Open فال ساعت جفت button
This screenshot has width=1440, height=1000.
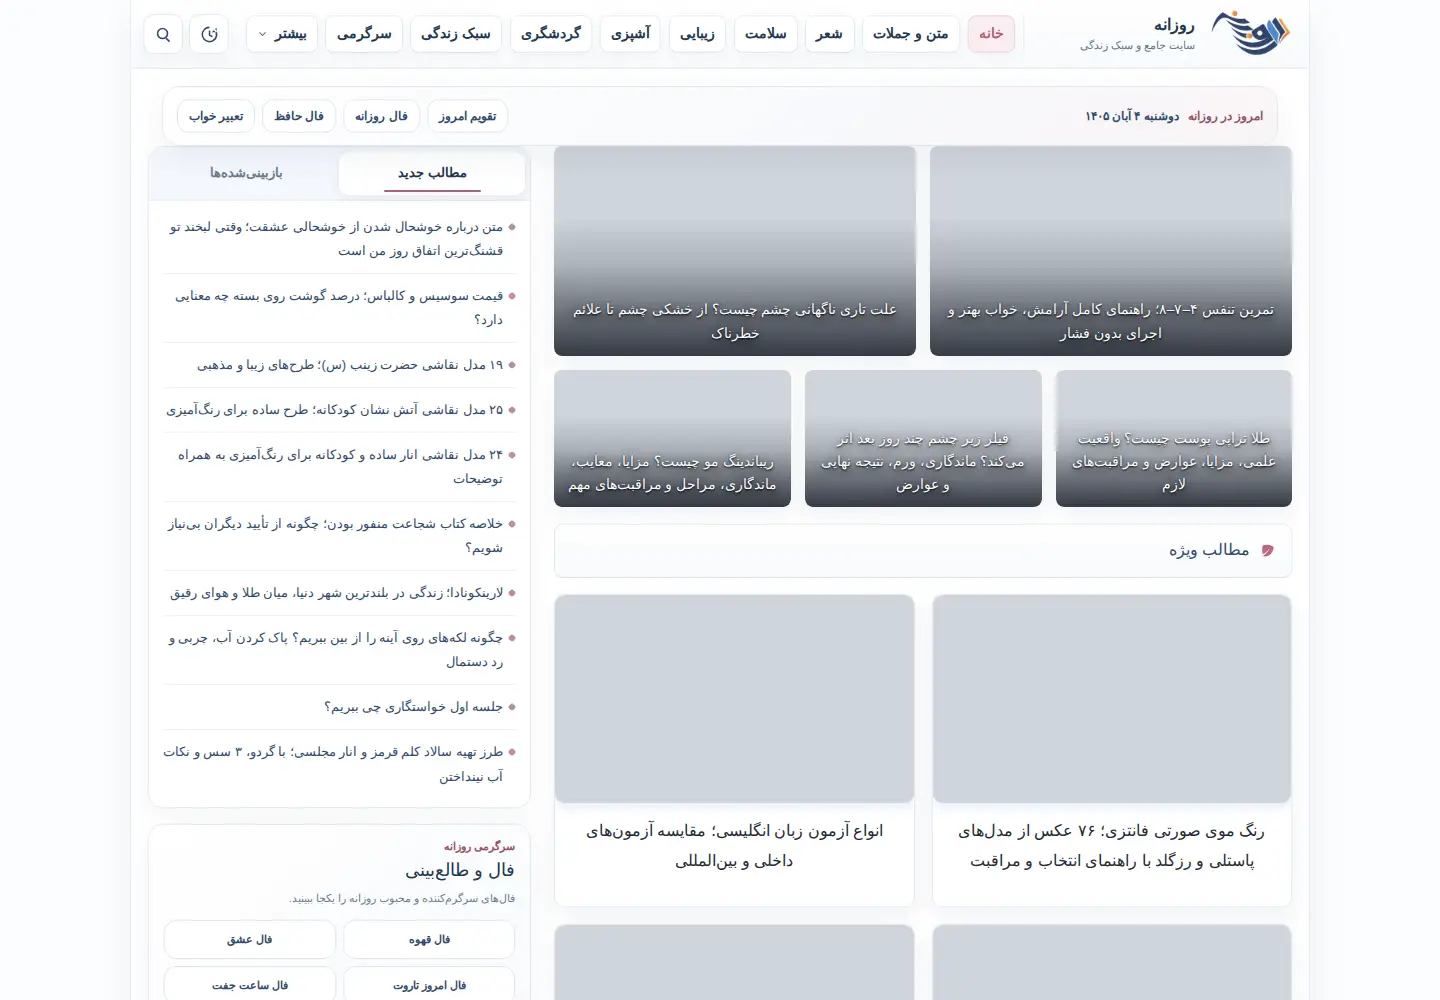249,985
